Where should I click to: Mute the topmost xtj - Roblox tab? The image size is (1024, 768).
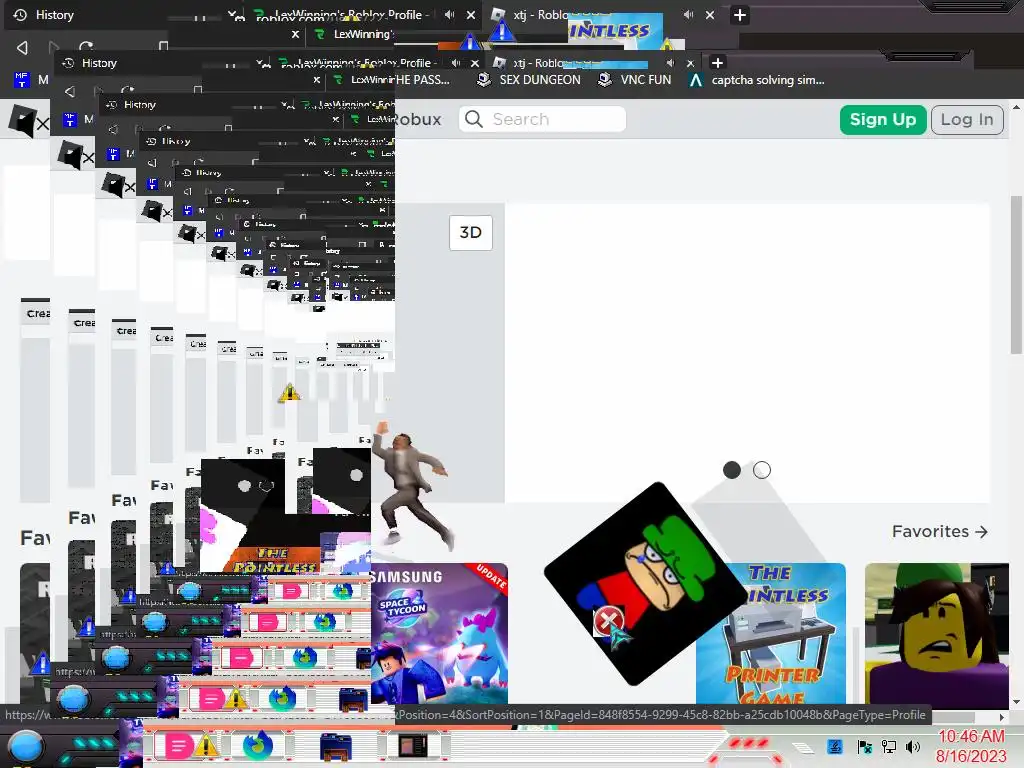688,14
